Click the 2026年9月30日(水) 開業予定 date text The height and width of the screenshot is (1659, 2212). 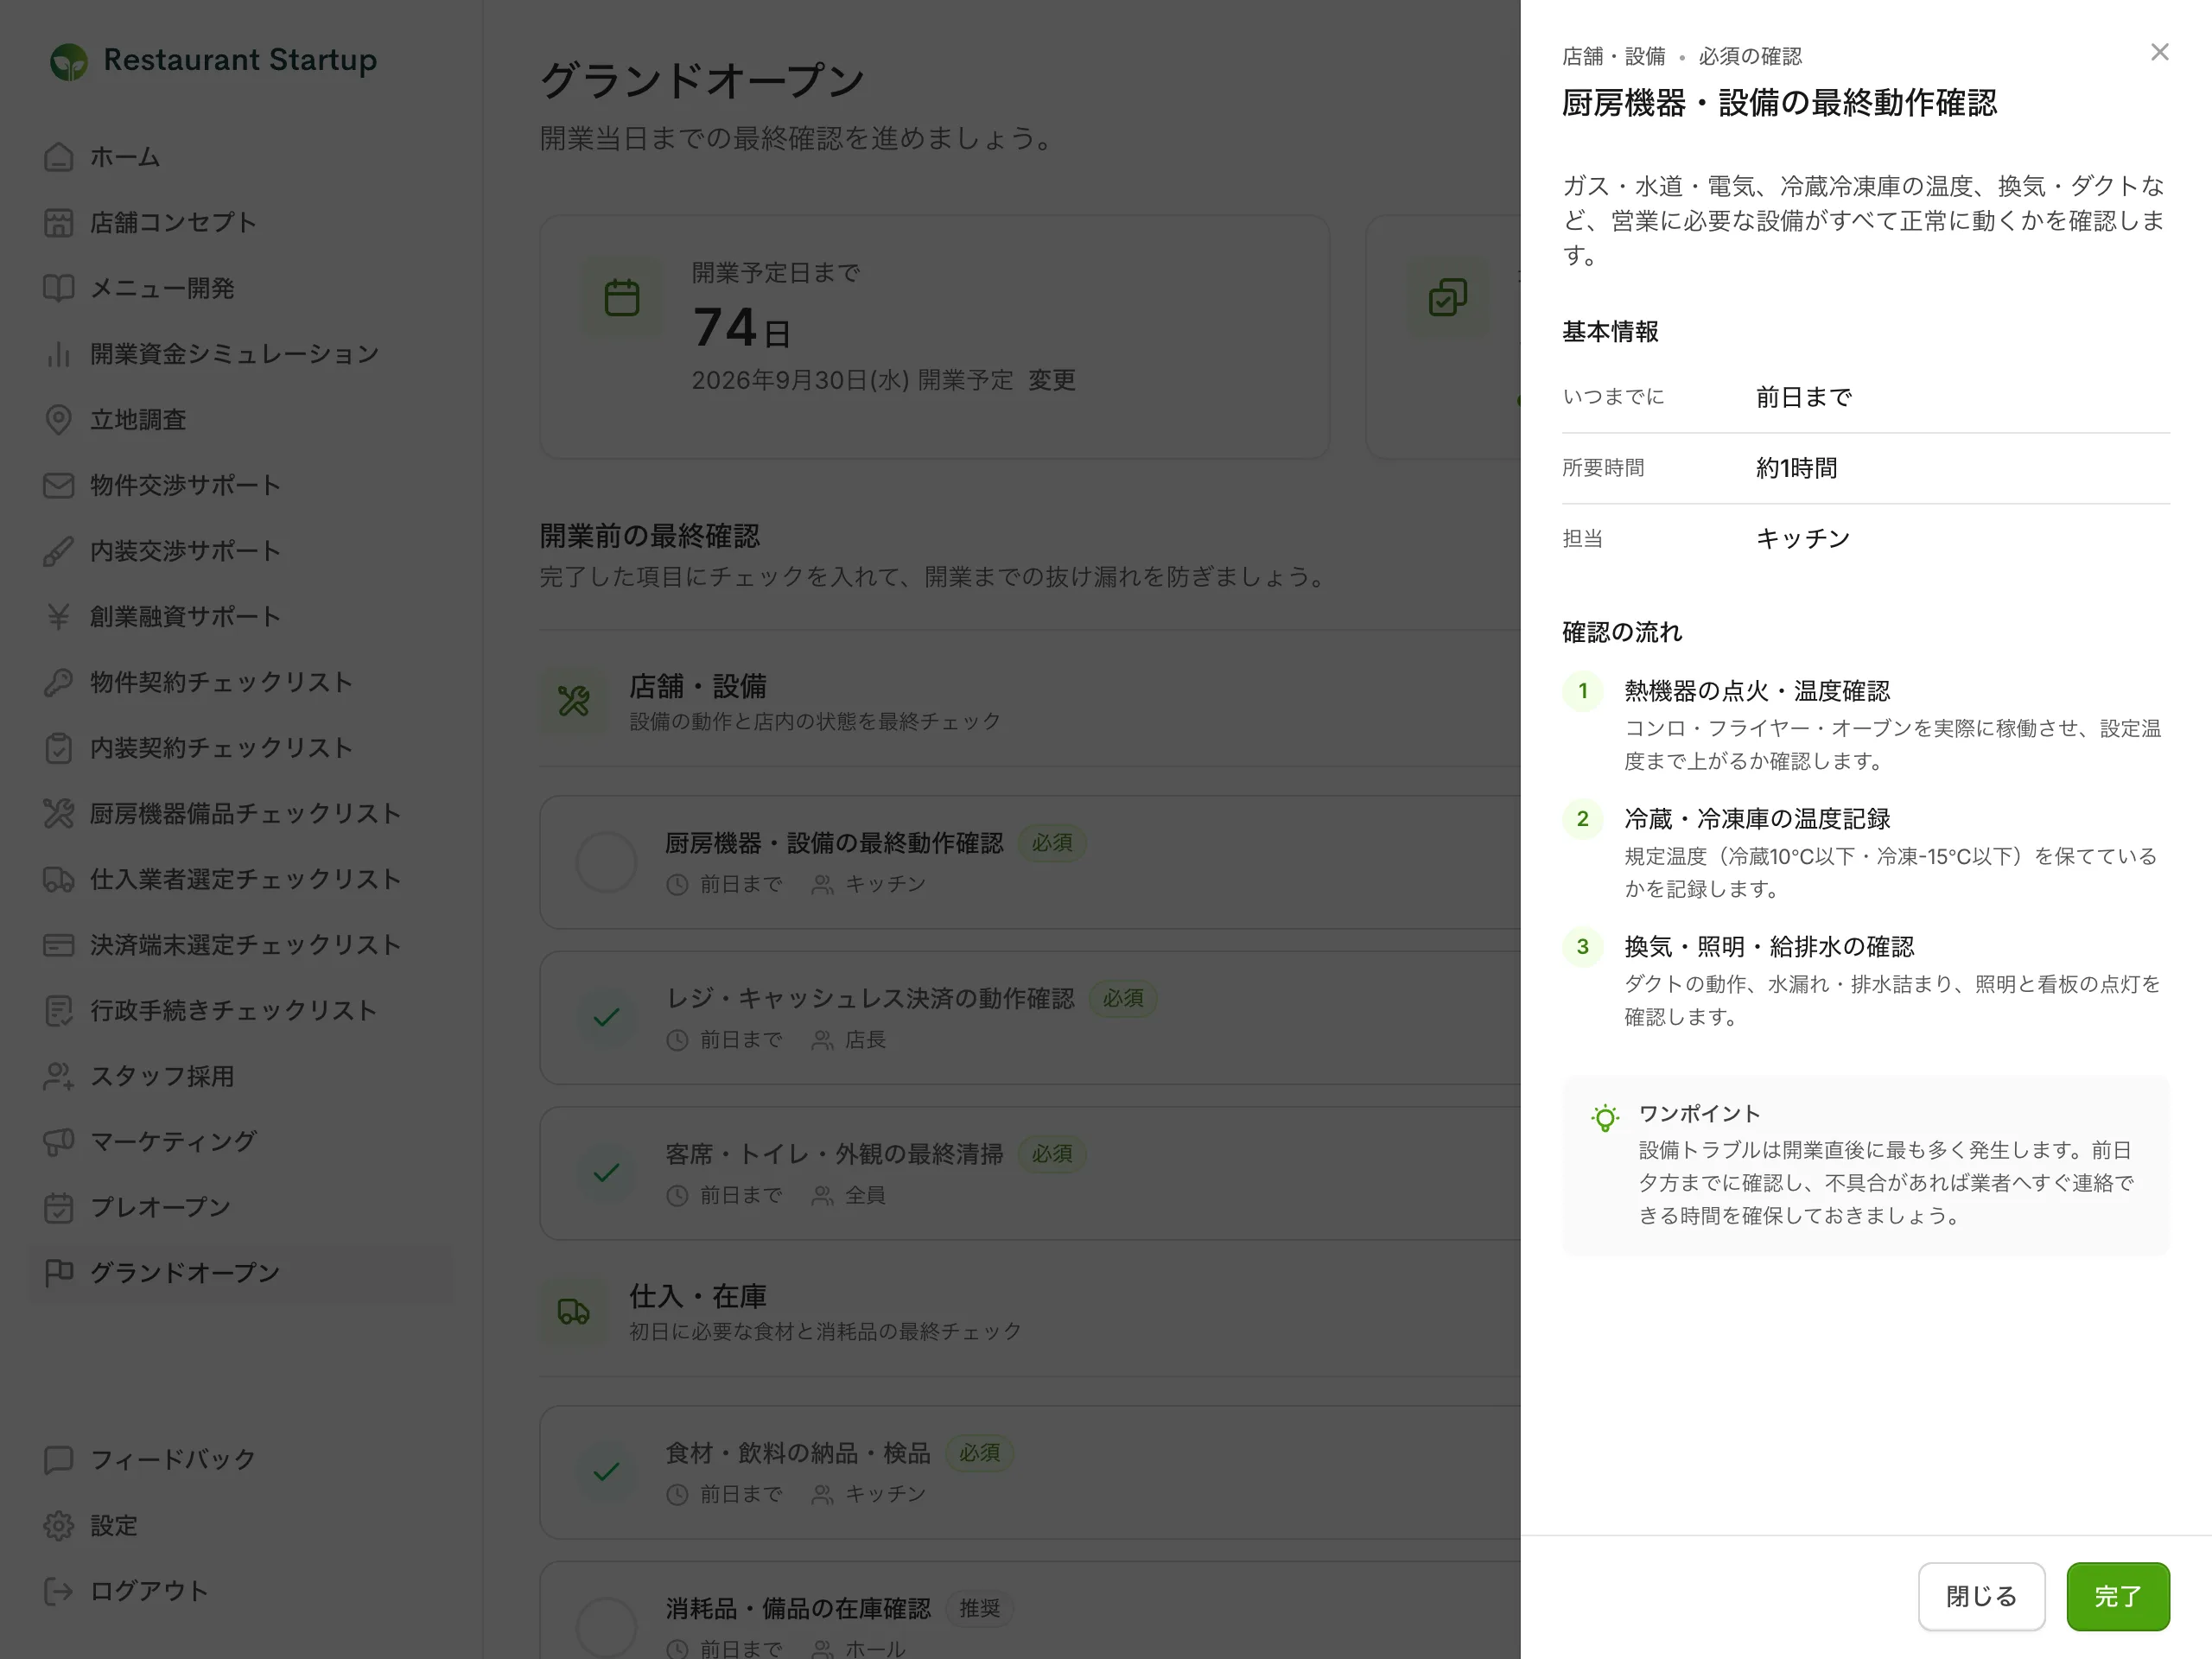[852, 380]
